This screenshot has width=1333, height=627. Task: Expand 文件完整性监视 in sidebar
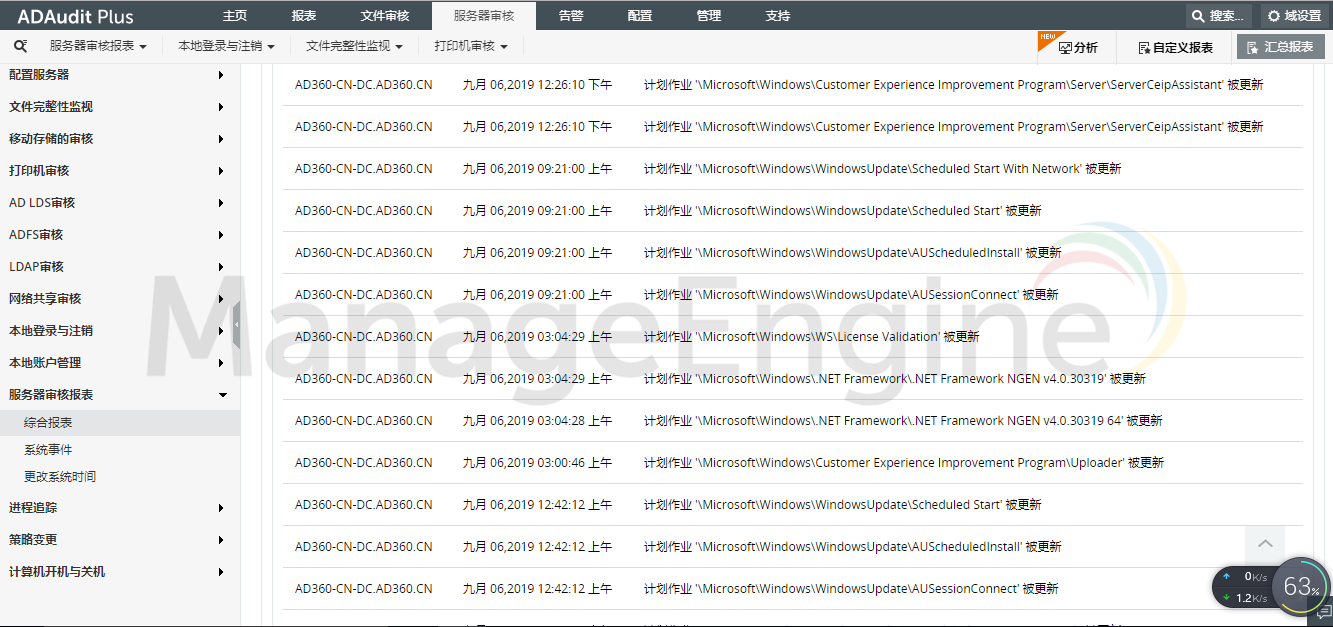point(120,107)
